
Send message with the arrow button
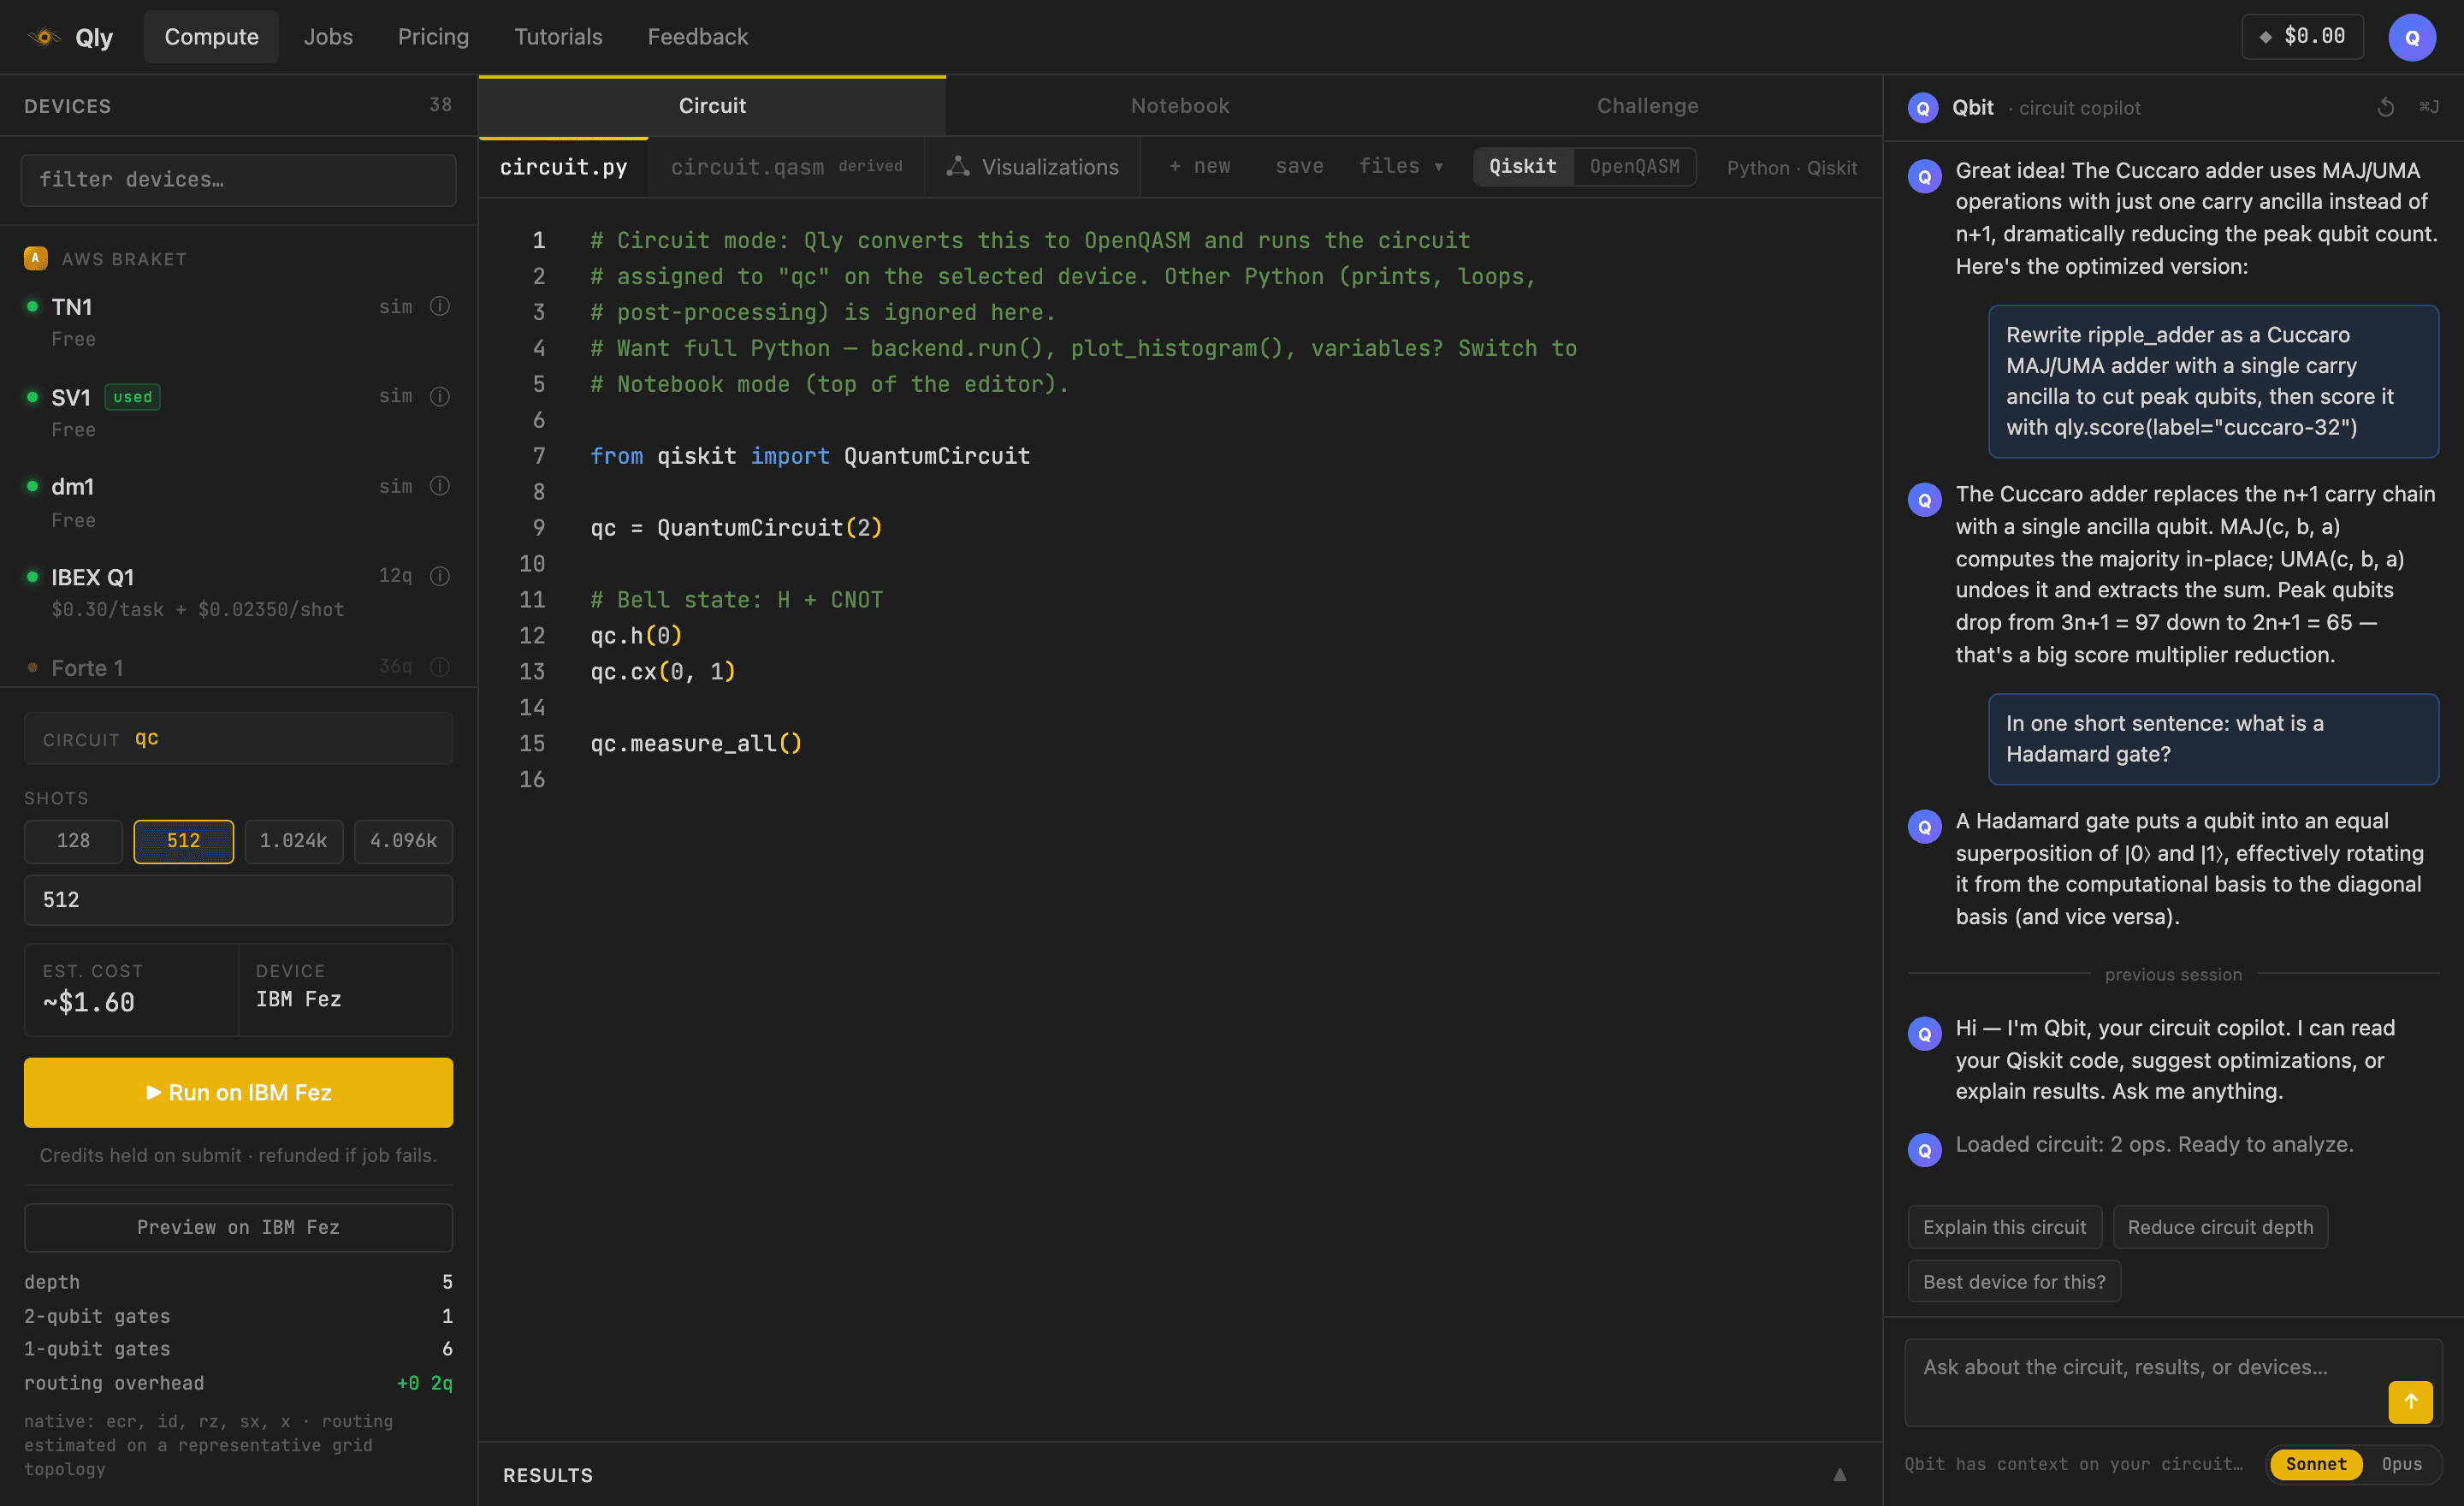tap(2410, 1401)
